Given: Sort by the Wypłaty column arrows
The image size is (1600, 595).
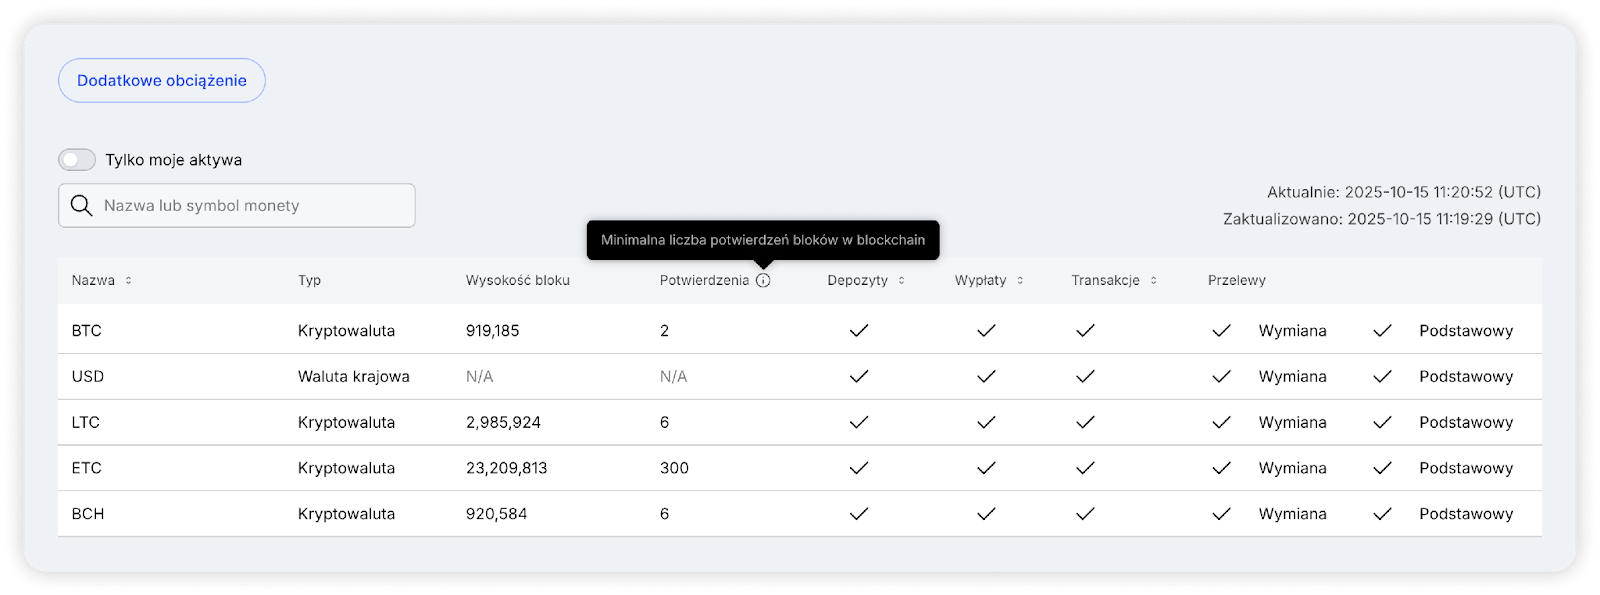Looking at the screenshot, I should click(x=1020, y=281).
